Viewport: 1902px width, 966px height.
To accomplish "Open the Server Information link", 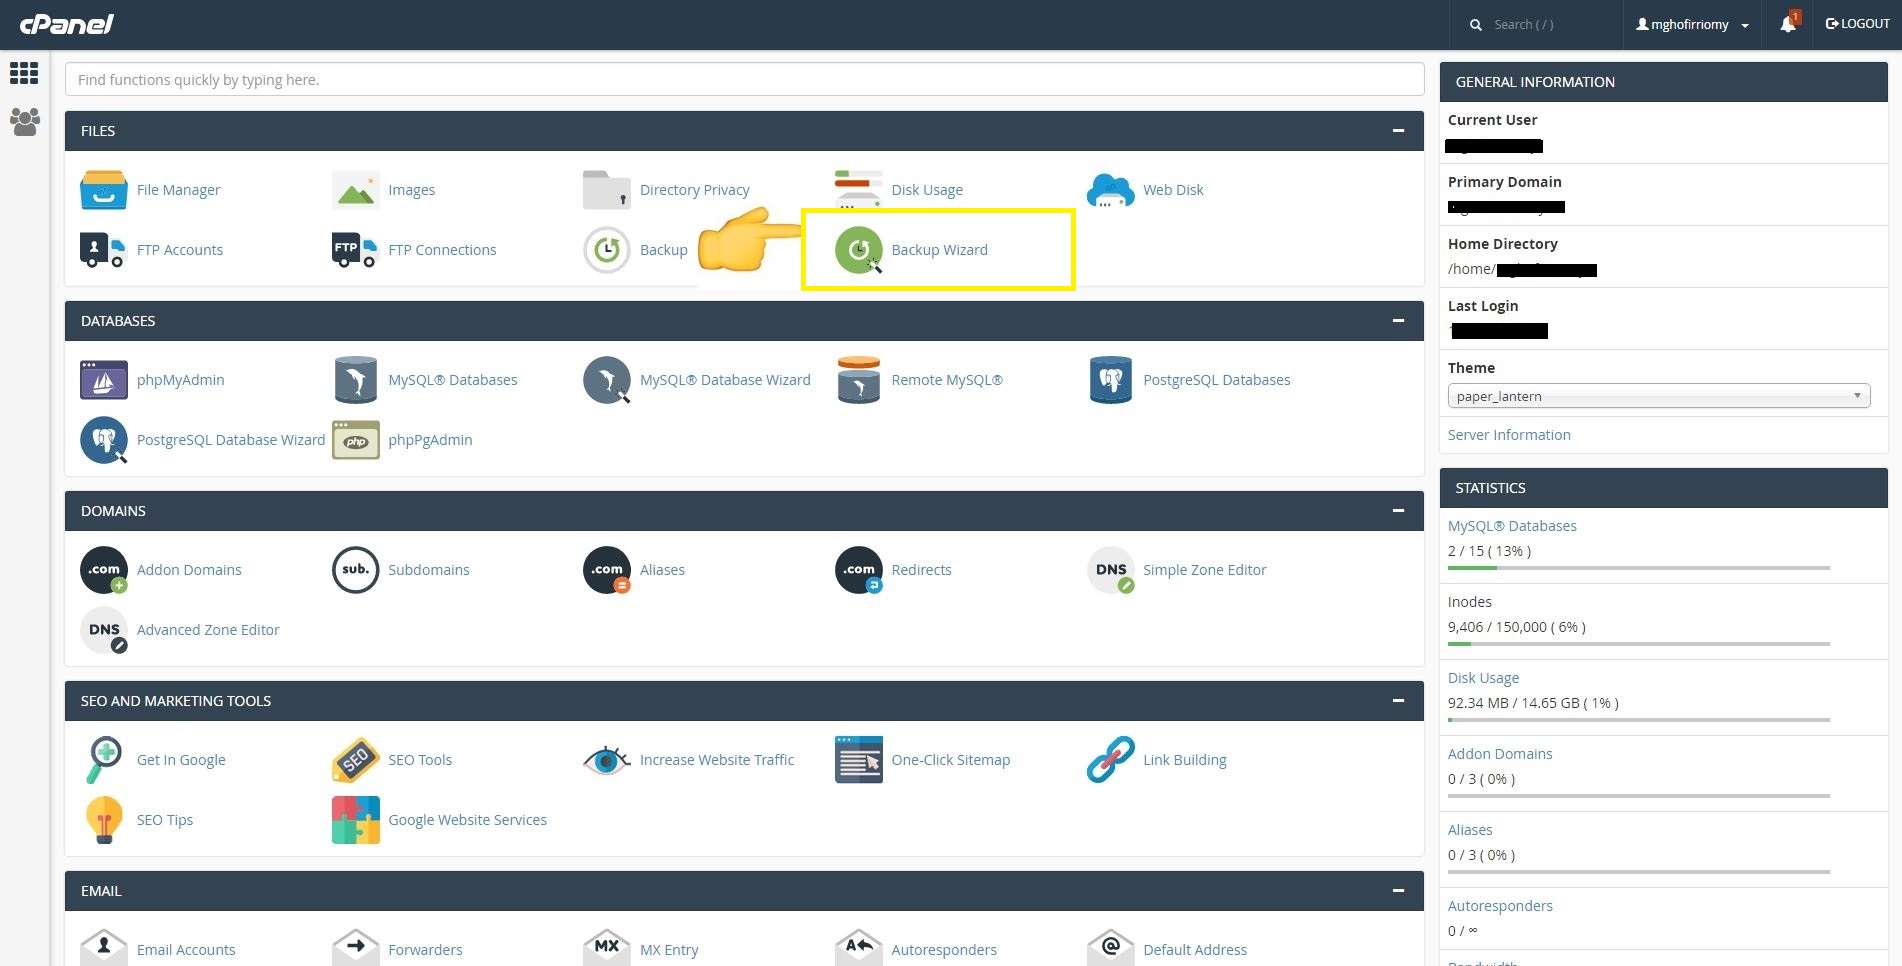I will (1509, 435).
